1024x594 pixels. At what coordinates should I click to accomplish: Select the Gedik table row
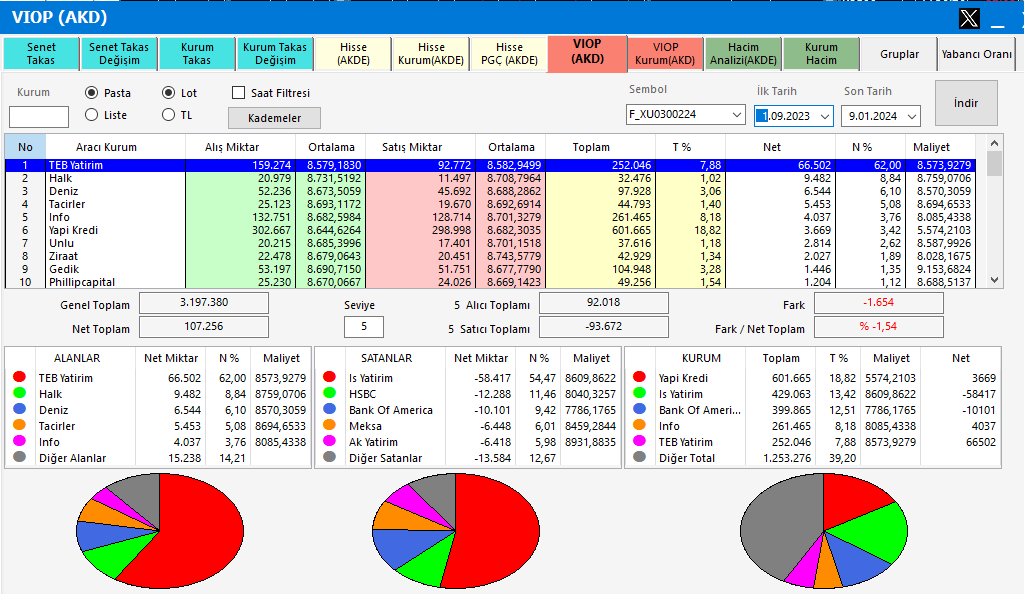(490, 269)
